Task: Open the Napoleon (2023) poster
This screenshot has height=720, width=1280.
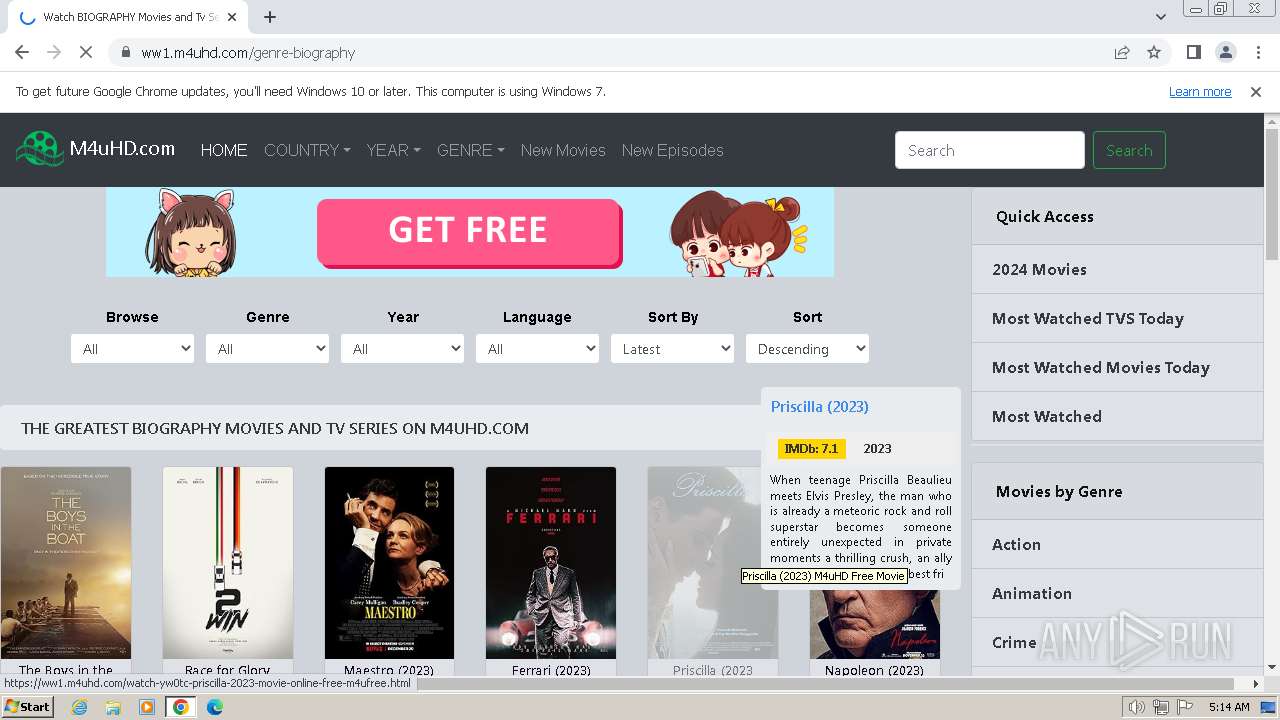Action: pos(874,624)
